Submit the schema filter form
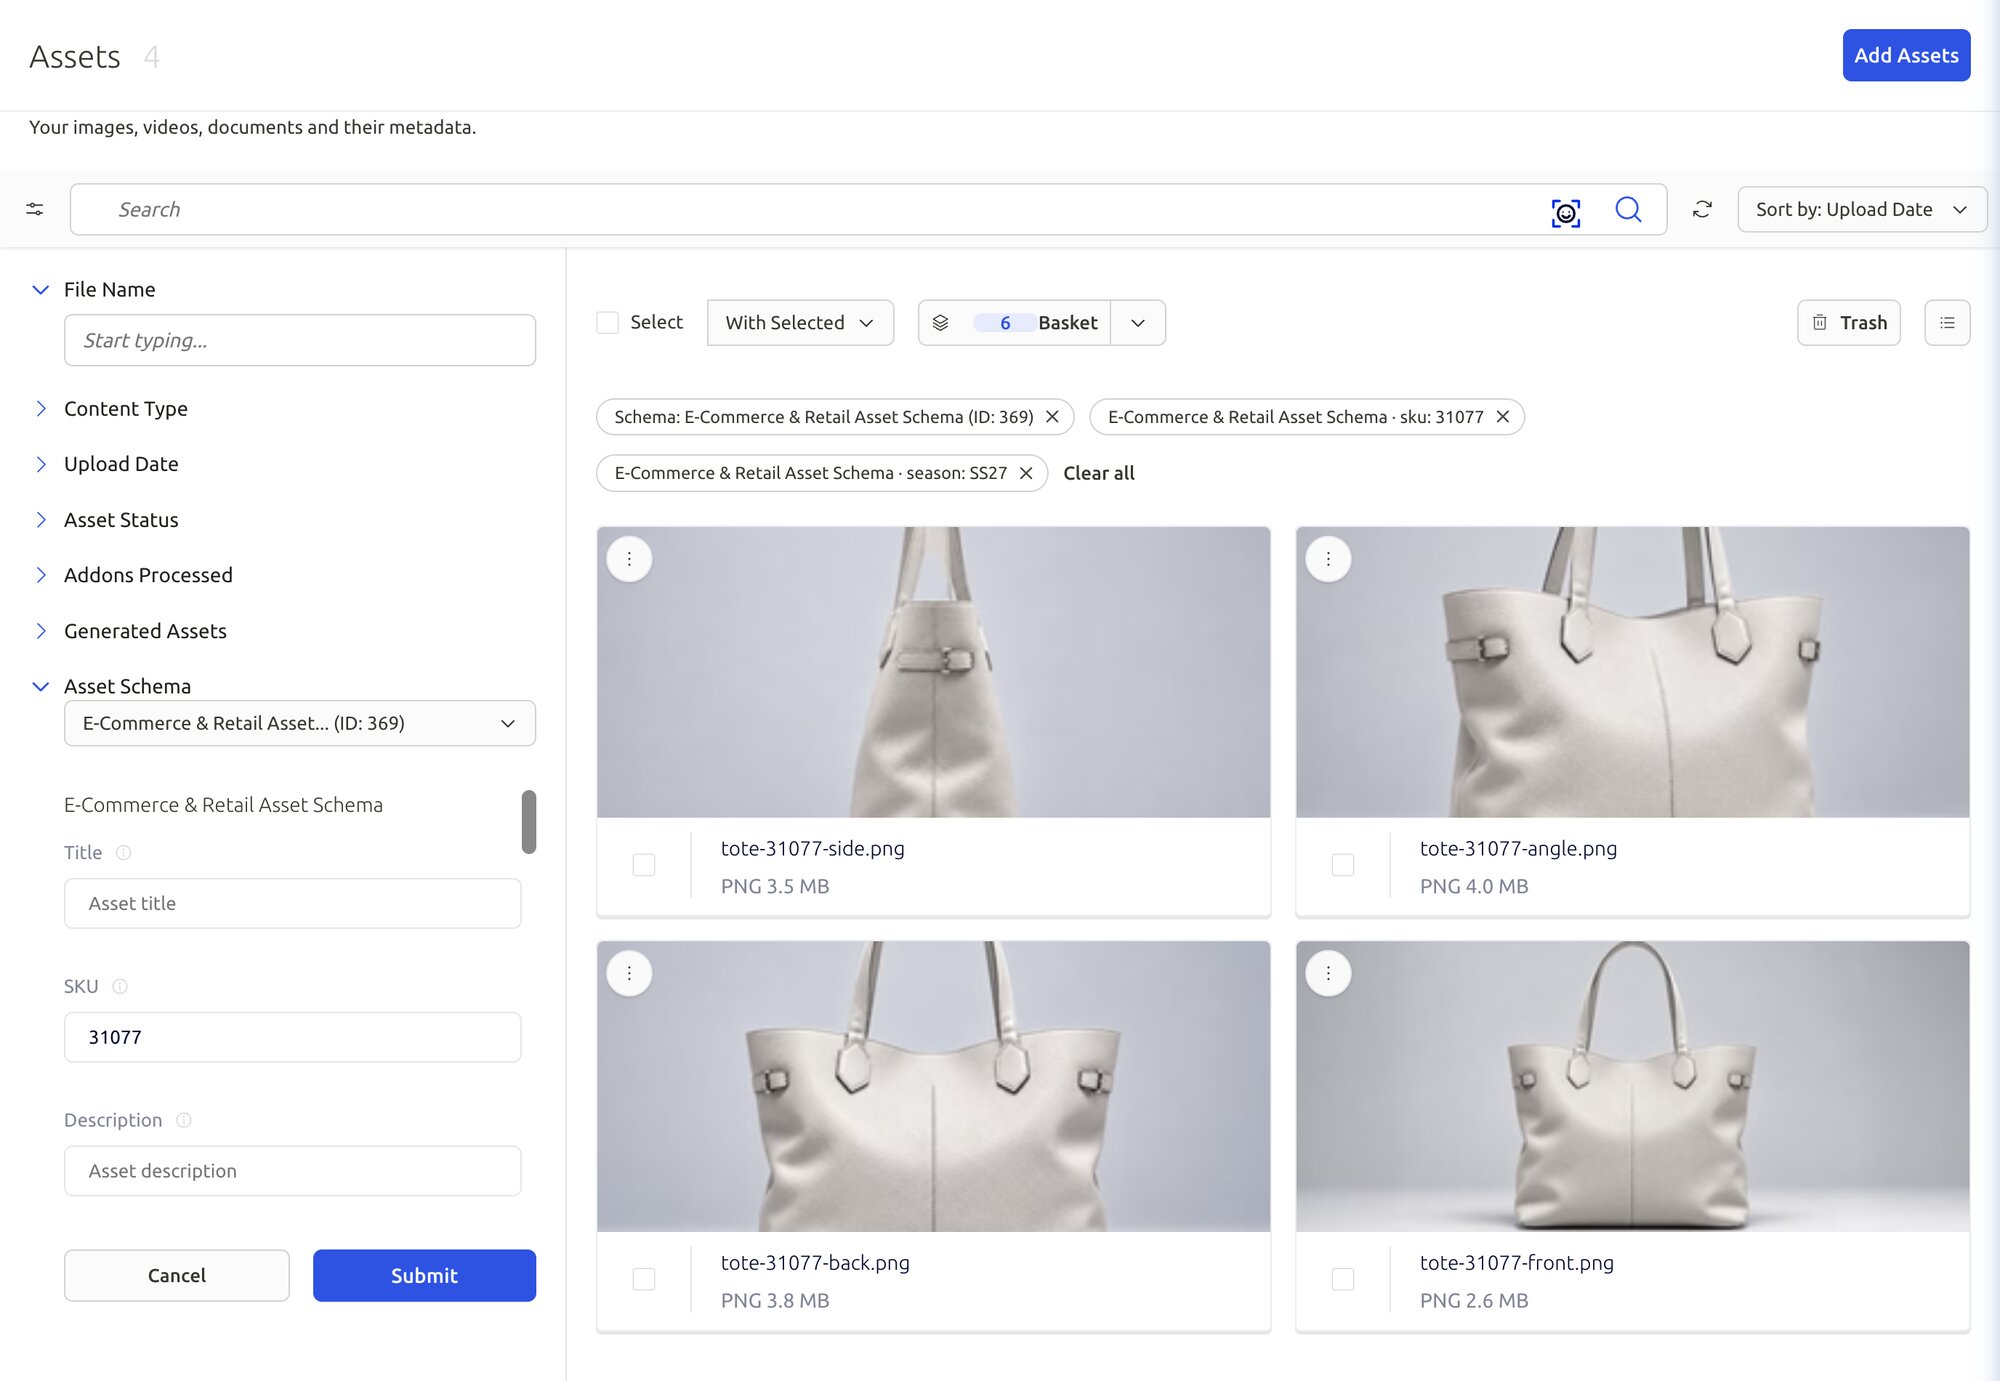Viewport: 2000px width, 1381px height. tap(424, 1275)
